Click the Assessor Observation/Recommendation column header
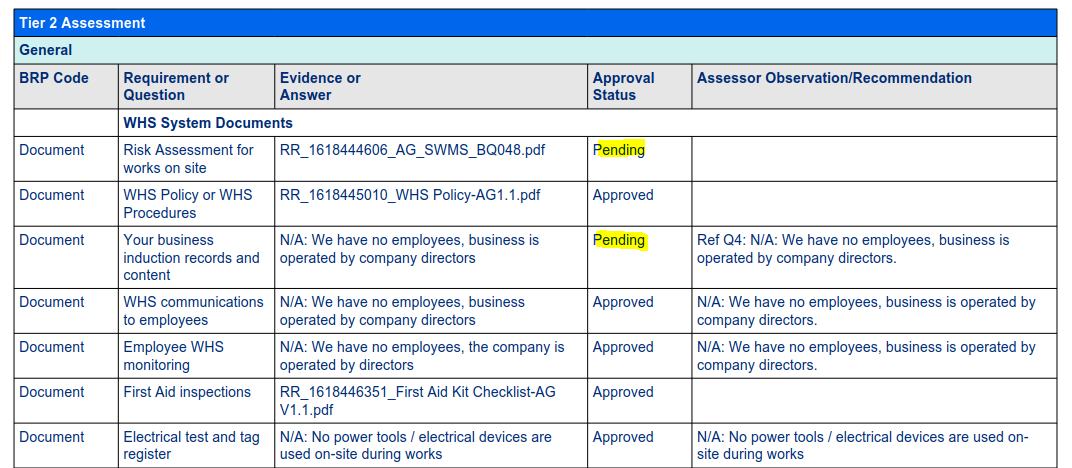This screenshot has height=468, width=1072. [834, 78]
